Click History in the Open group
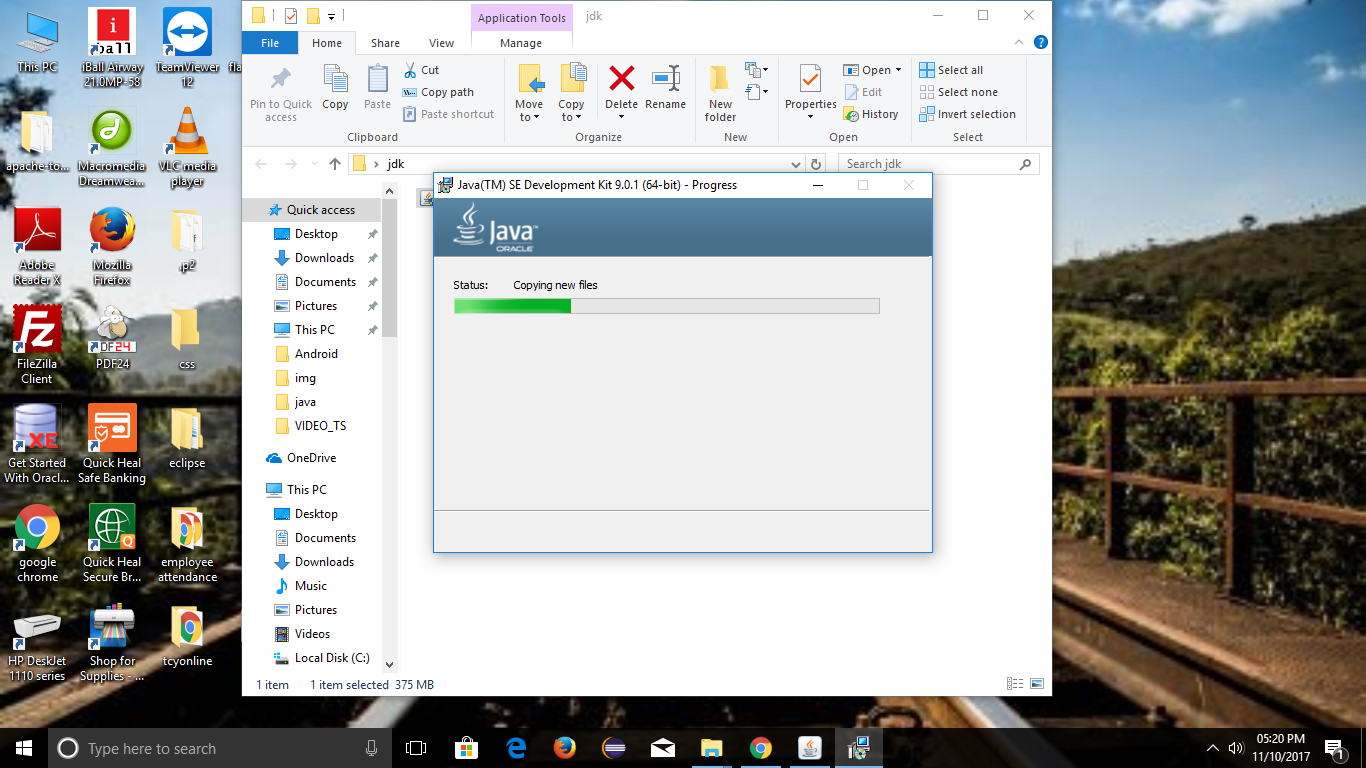 point(871,114)
